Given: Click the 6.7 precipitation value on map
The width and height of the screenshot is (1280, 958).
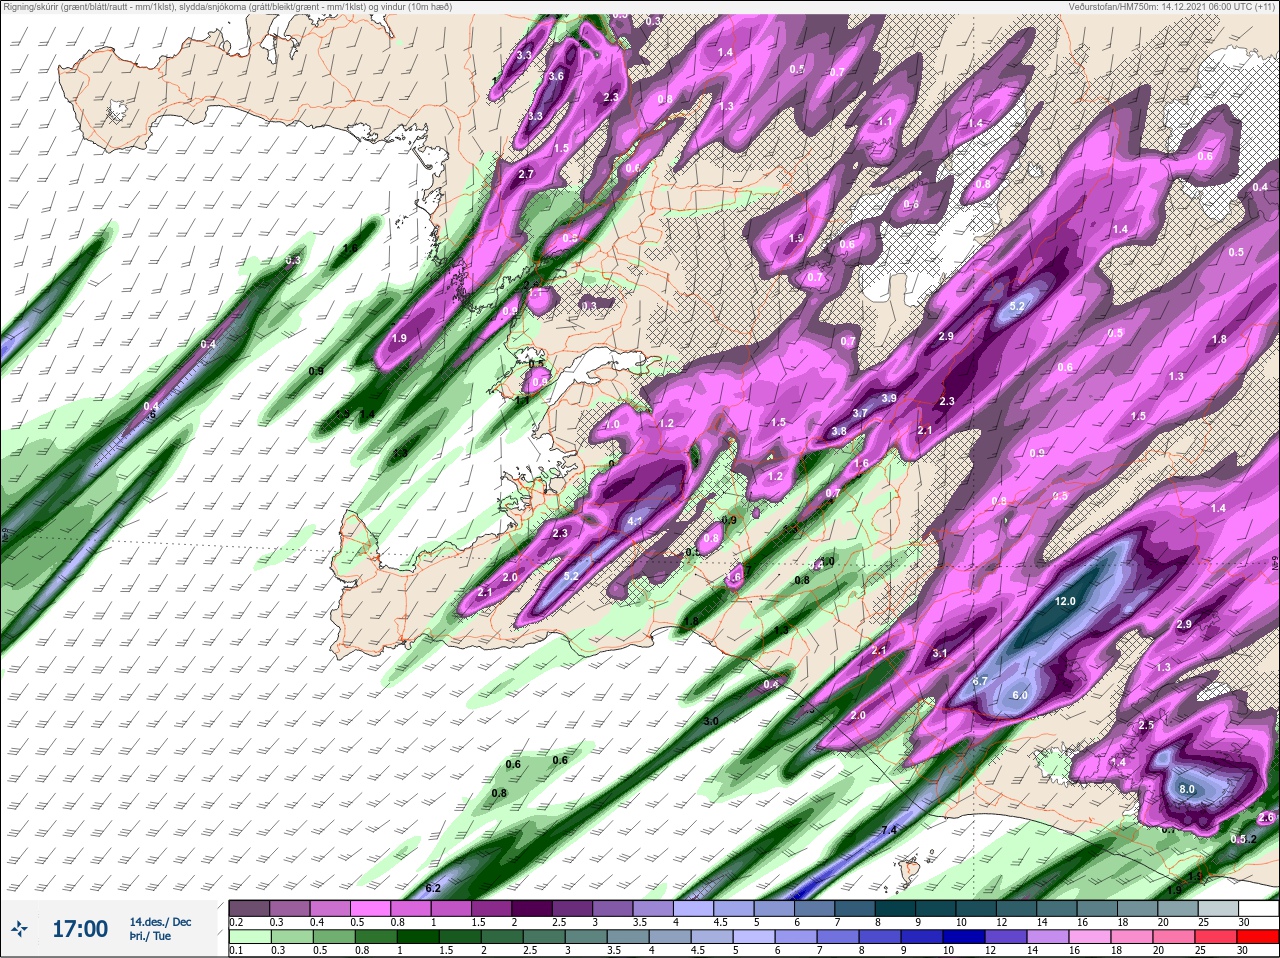Looking at the screenshot, I should tap(980, 681).
